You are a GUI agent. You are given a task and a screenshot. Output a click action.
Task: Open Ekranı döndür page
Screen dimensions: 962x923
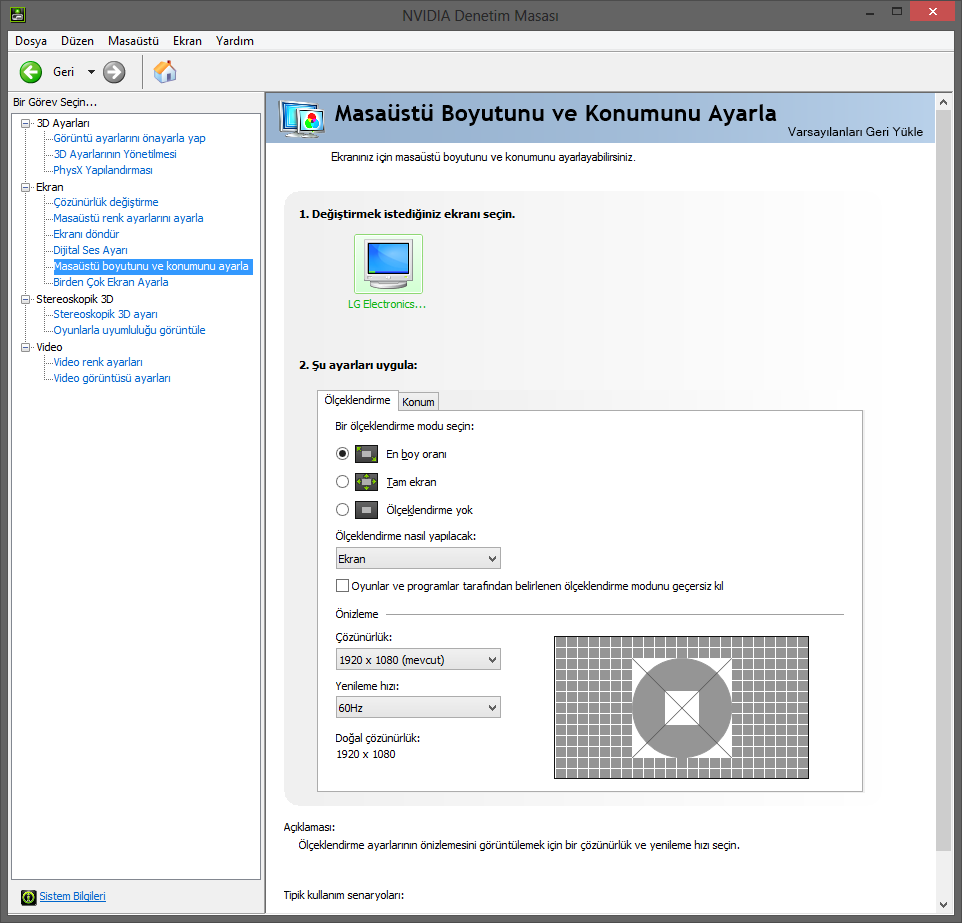pyautogui.click(x=86, y=234)
